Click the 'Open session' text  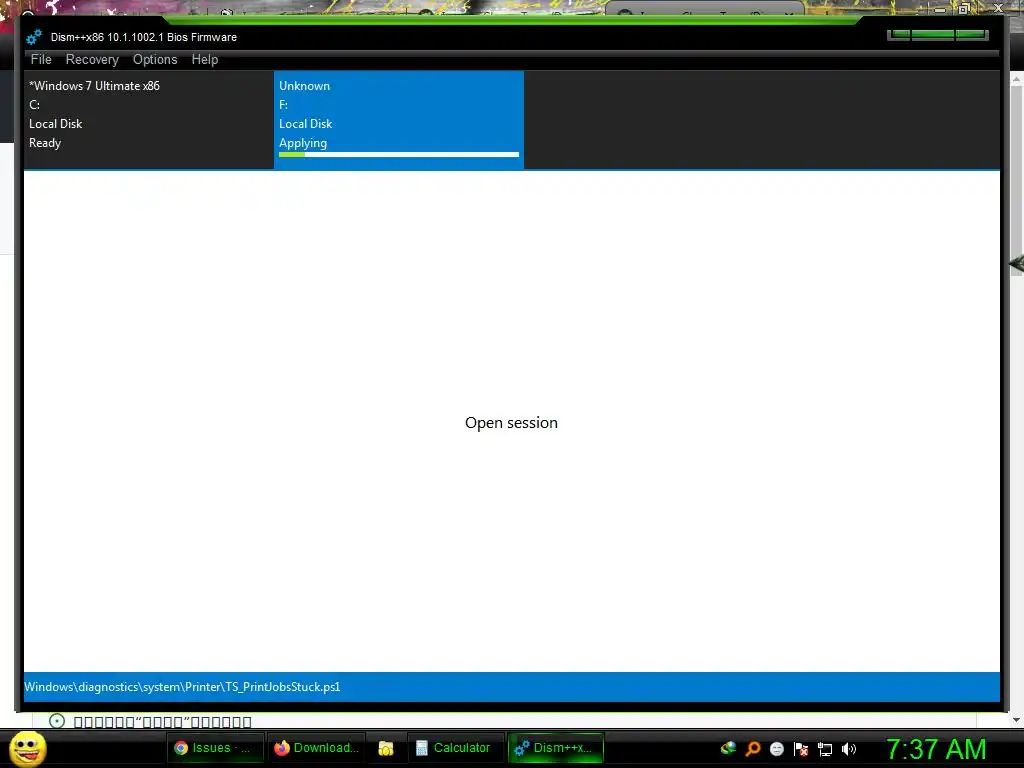[x=511, y=423]
